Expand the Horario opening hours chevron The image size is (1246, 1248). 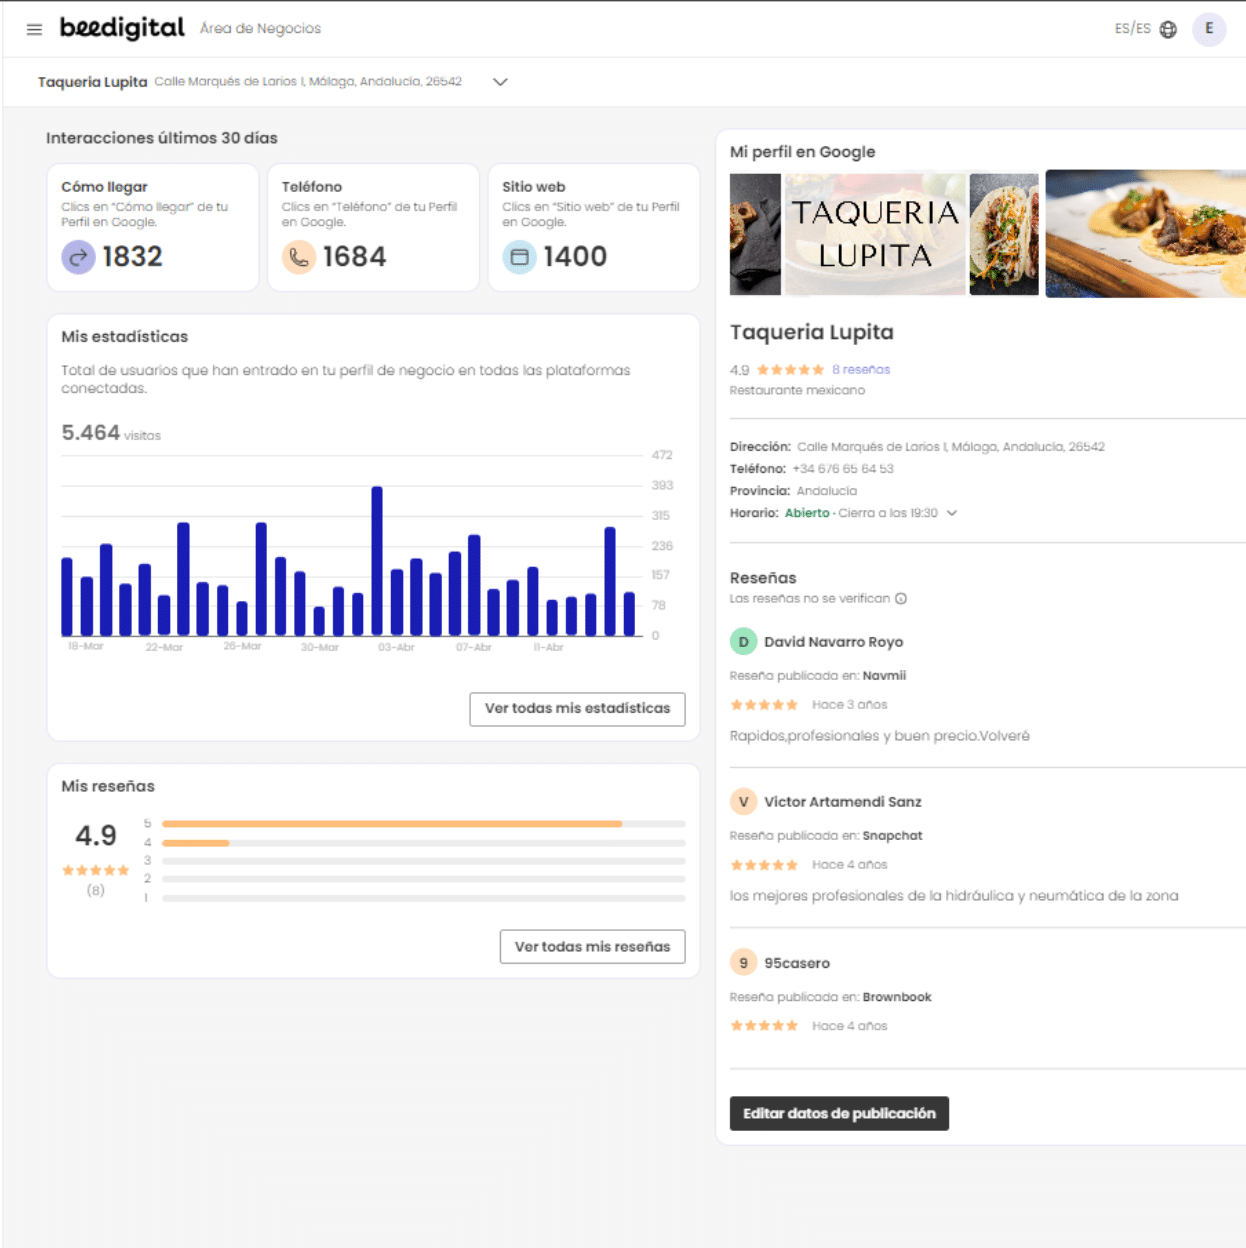[x=952, y=513]
